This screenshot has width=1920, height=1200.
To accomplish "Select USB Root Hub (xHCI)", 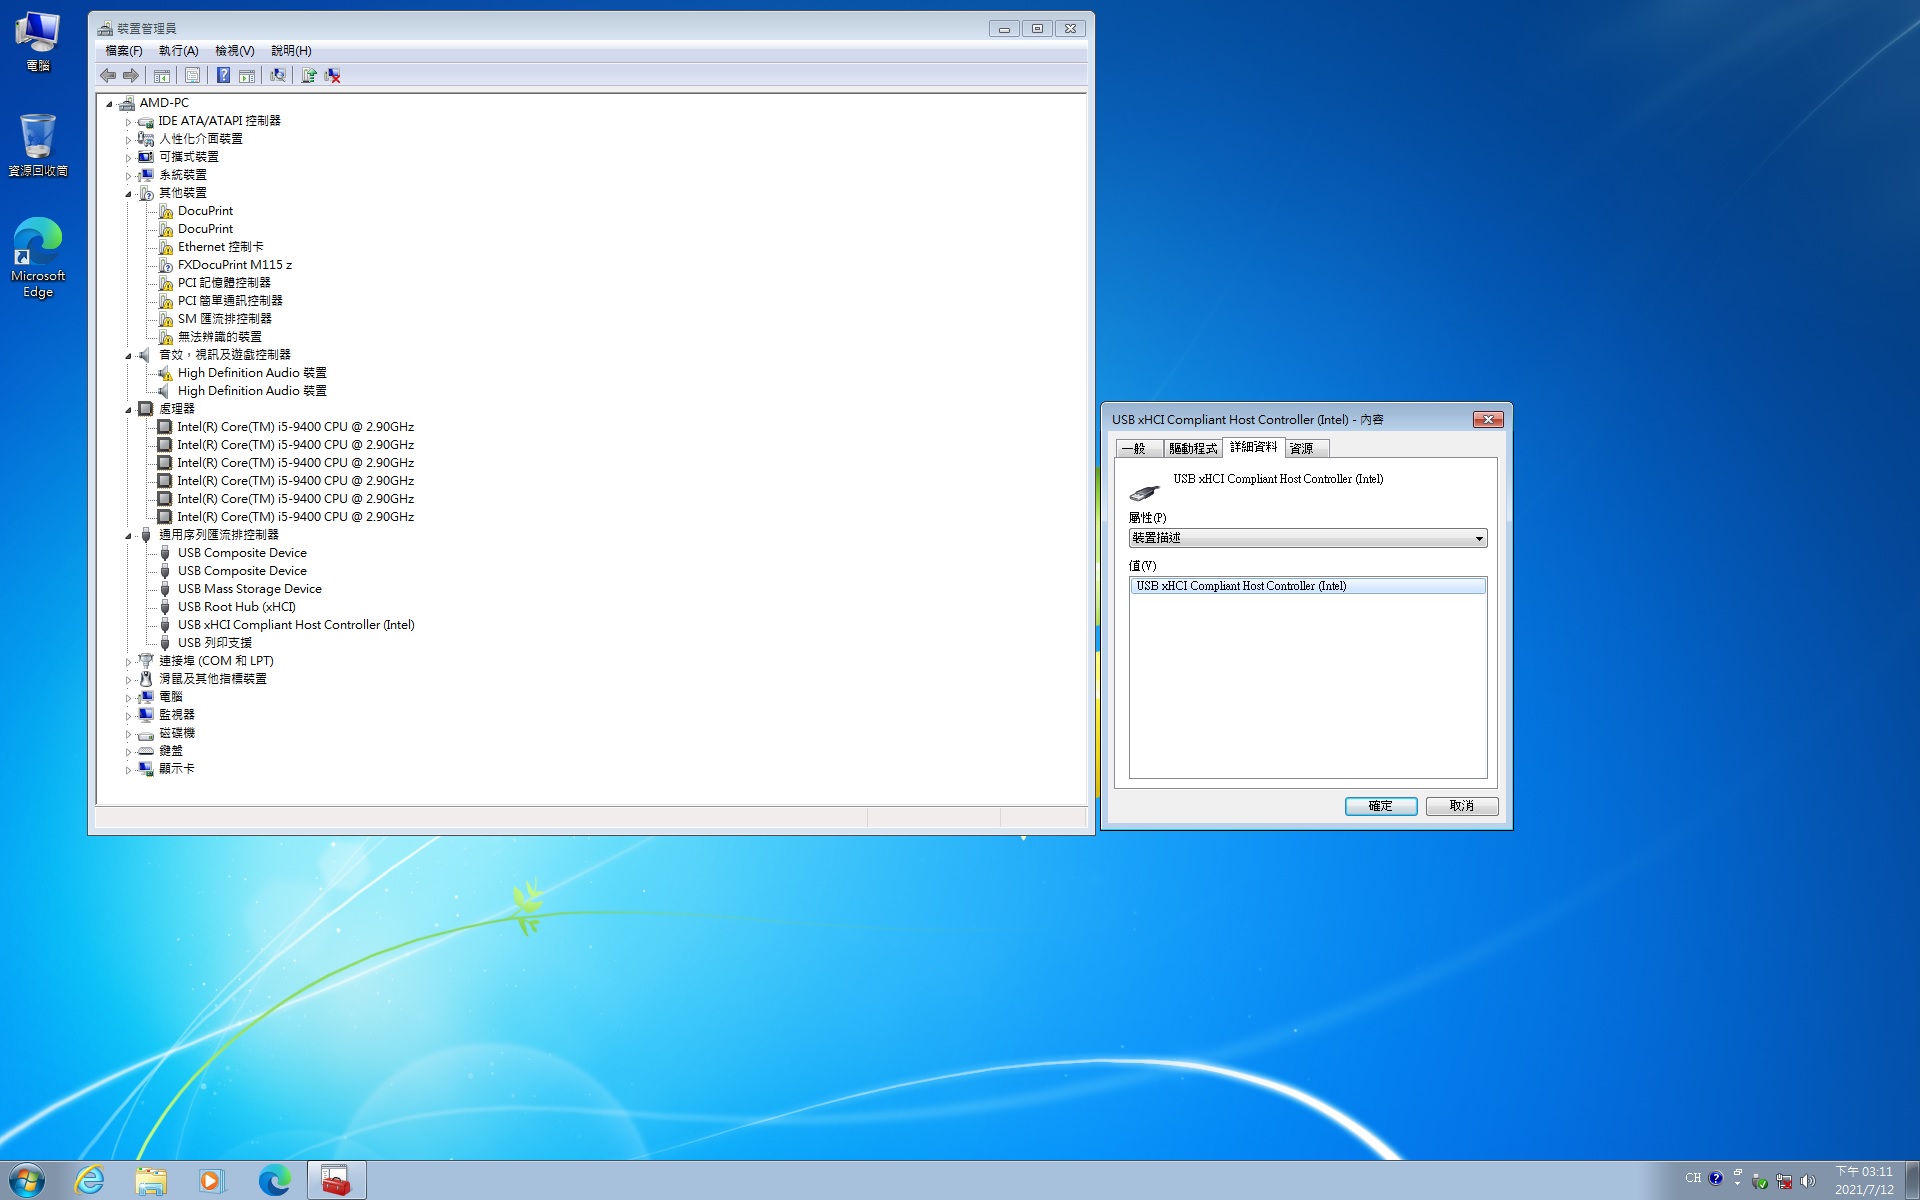I will click(x=237, y=607).
